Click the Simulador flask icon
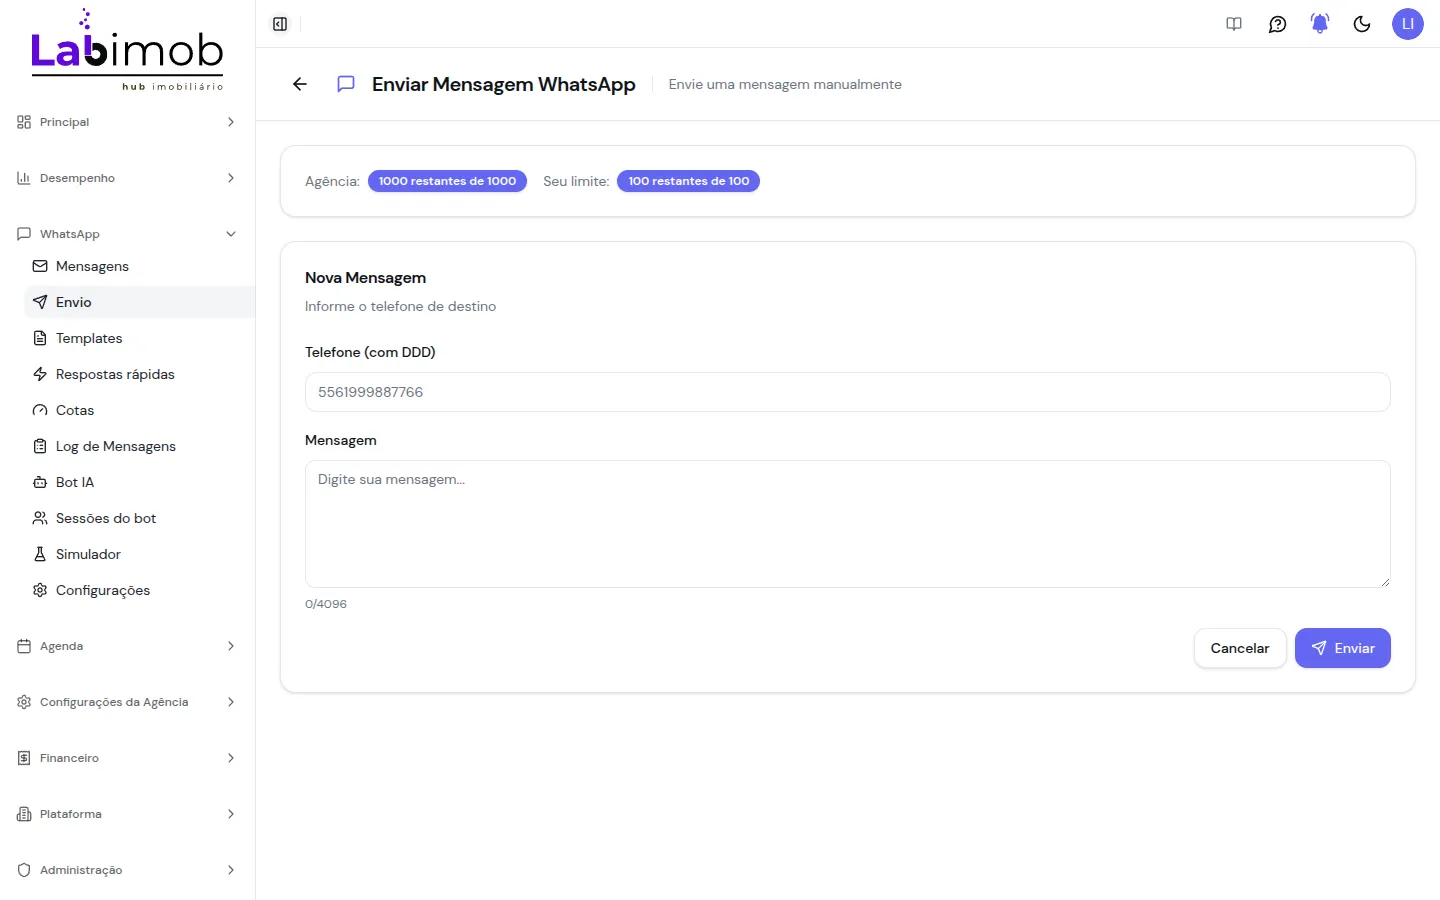Screen dimensions: 1440x900 point(40,554)
